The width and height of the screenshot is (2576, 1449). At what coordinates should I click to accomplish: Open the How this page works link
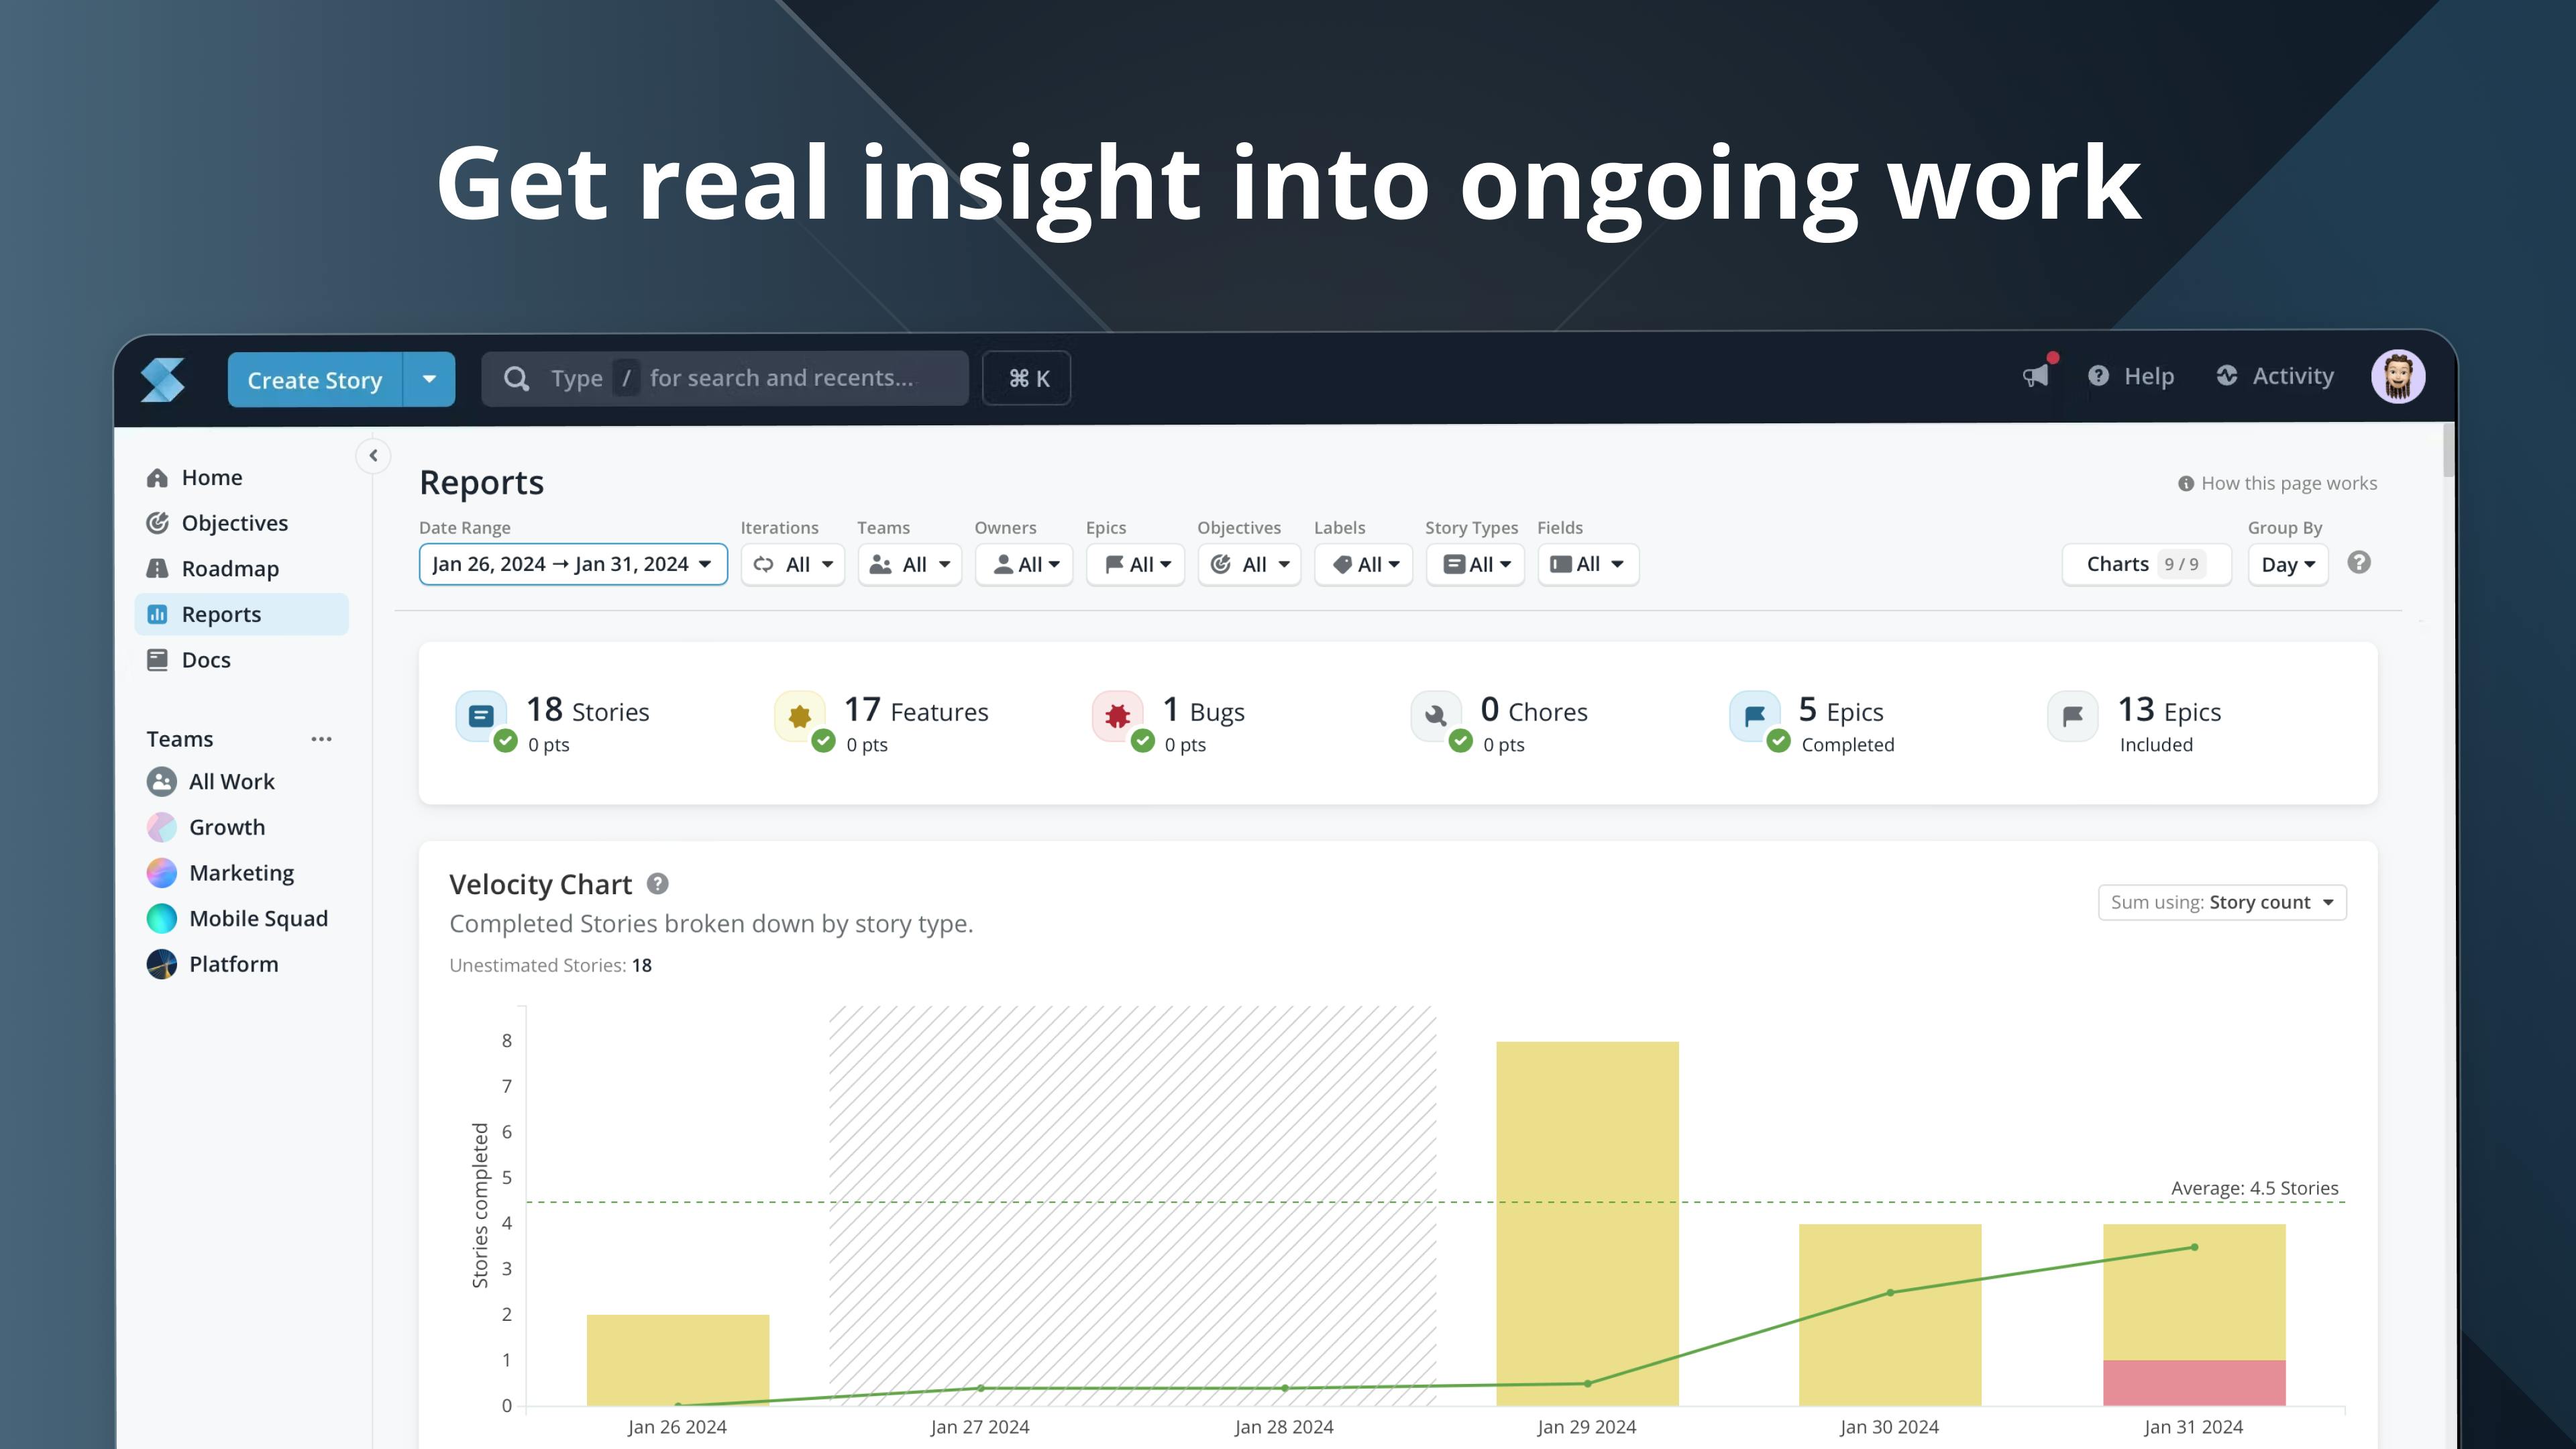tap(2277, 483)
